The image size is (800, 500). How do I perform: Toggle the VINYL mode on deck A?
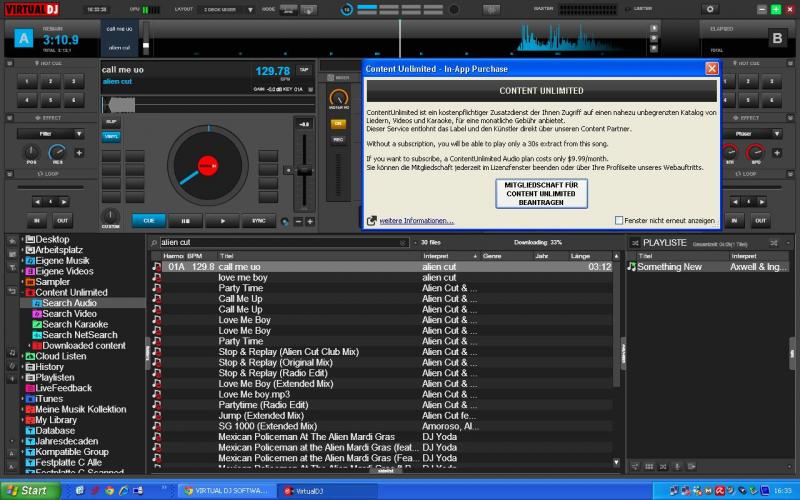(111, 136)
